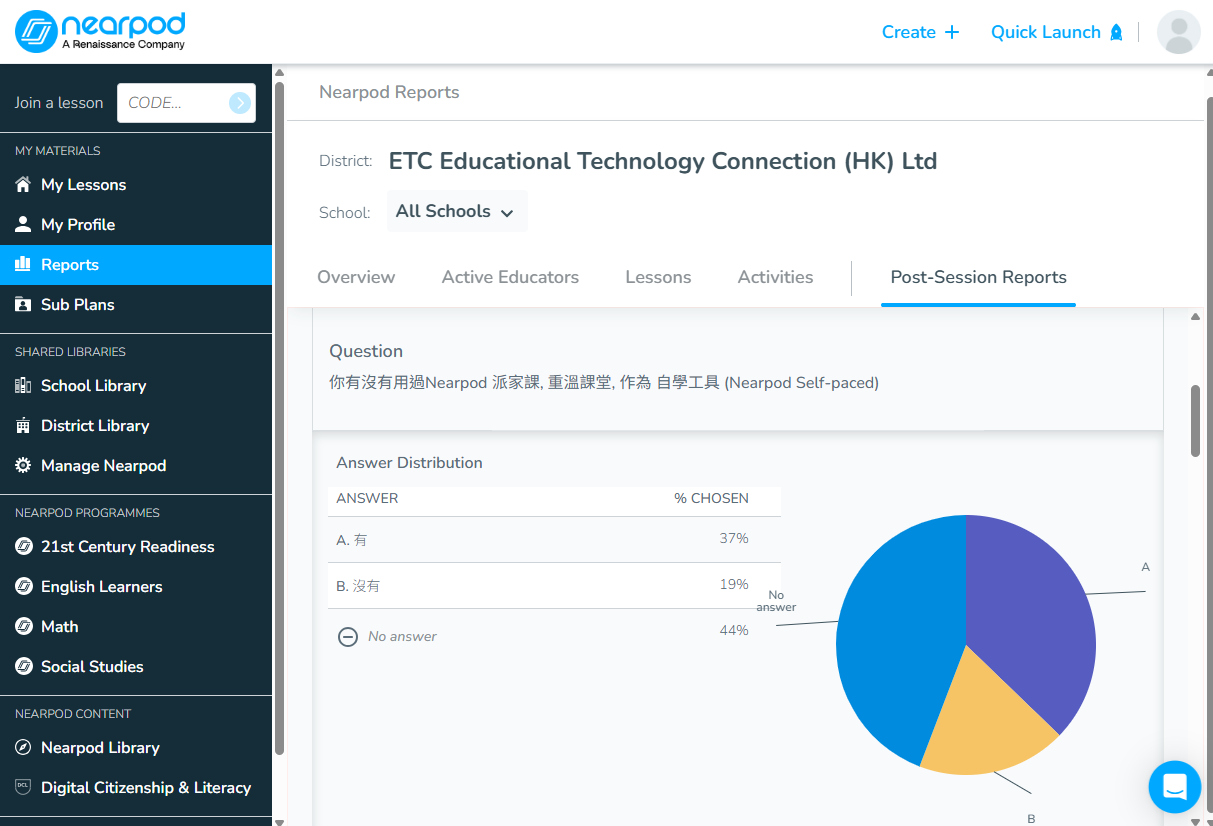Expand the All Schools dropdown

(456, 212)
